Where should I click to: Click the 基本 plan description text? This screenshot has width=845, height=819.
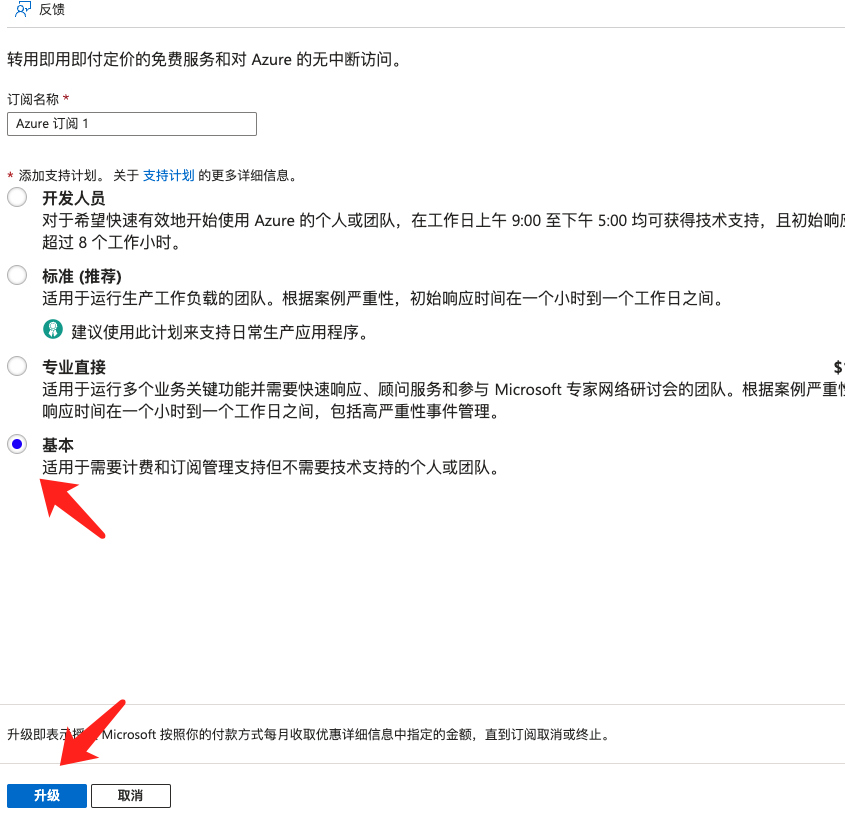[x=270, y=467]
